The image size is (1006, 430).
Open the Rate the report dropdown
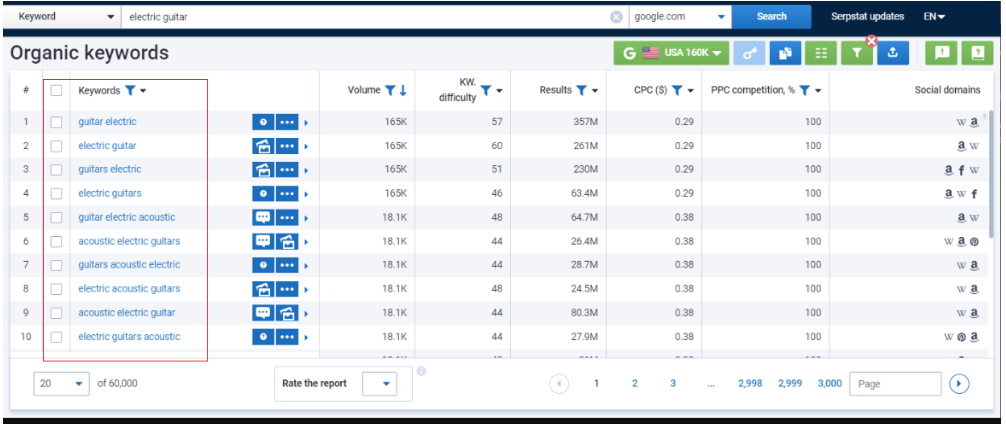(379, 384)
